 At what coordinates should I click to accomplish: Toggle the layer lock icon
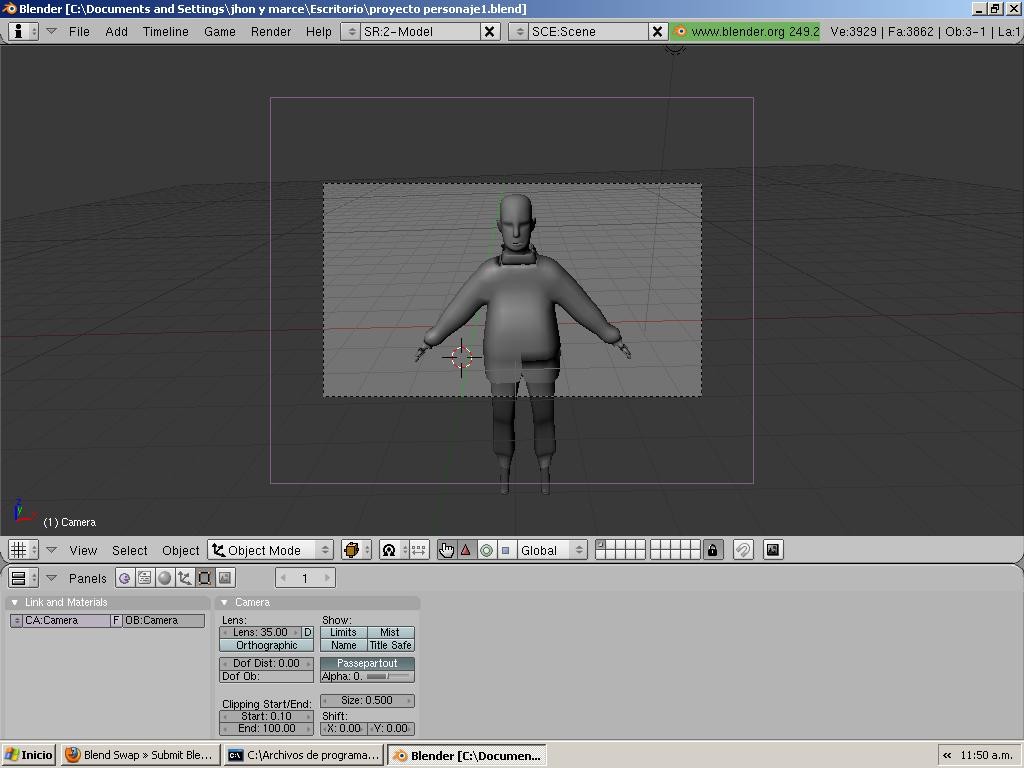click(711, 549)
